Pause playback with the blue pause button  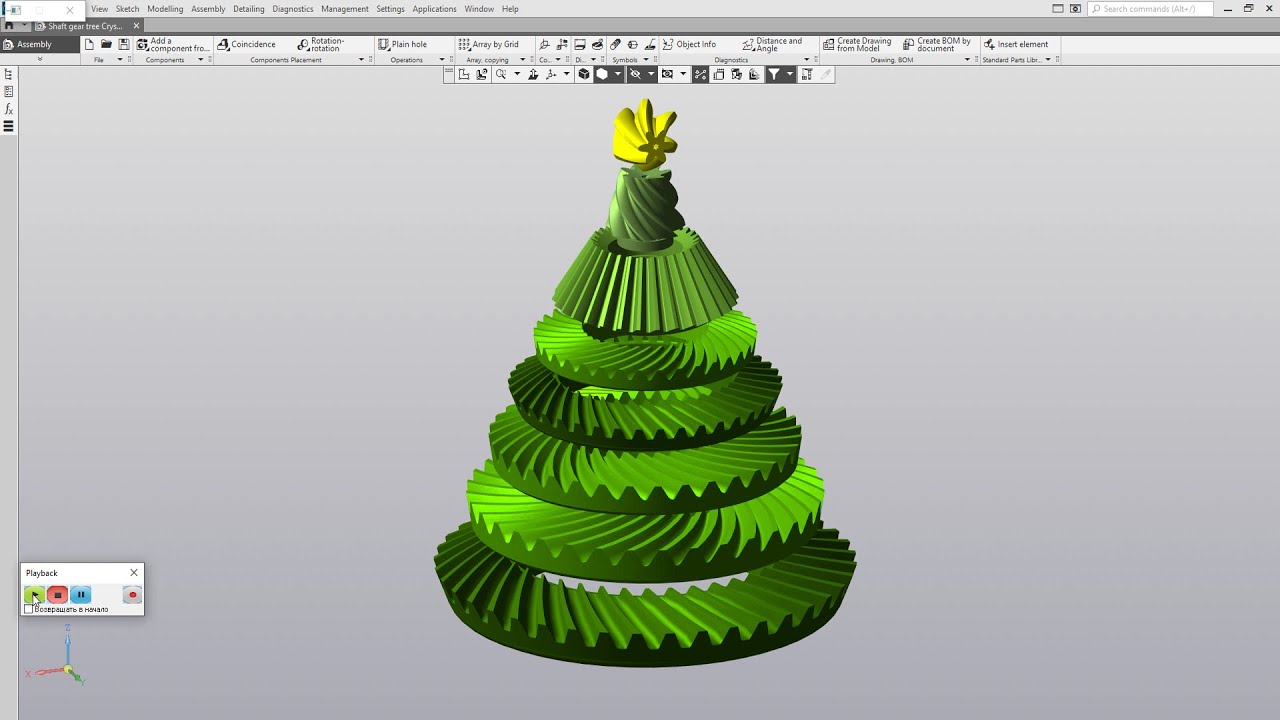[81, 595]
